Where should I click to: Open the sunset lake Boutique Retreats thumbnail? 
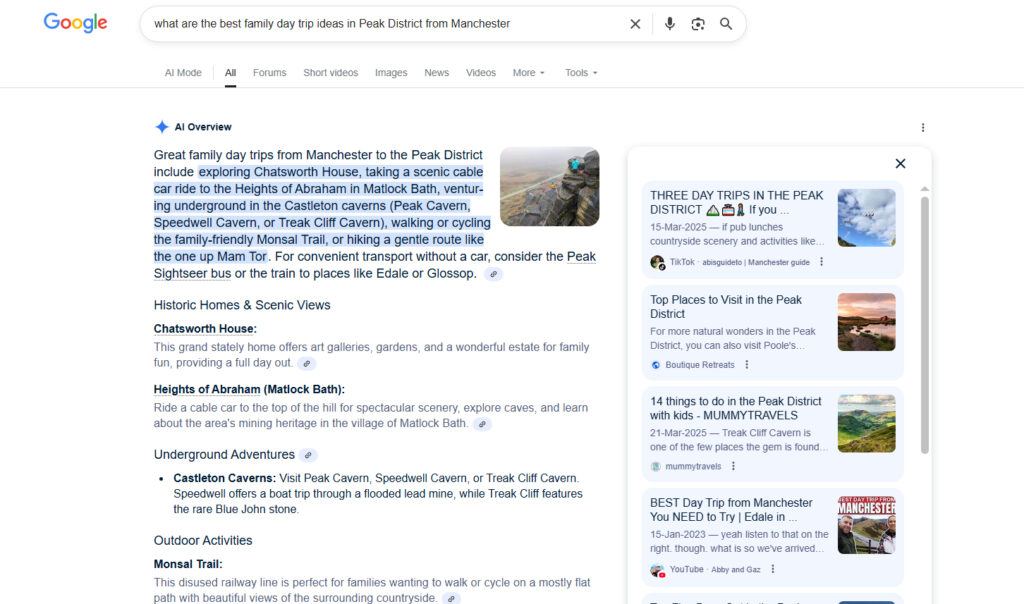[867, 322]
